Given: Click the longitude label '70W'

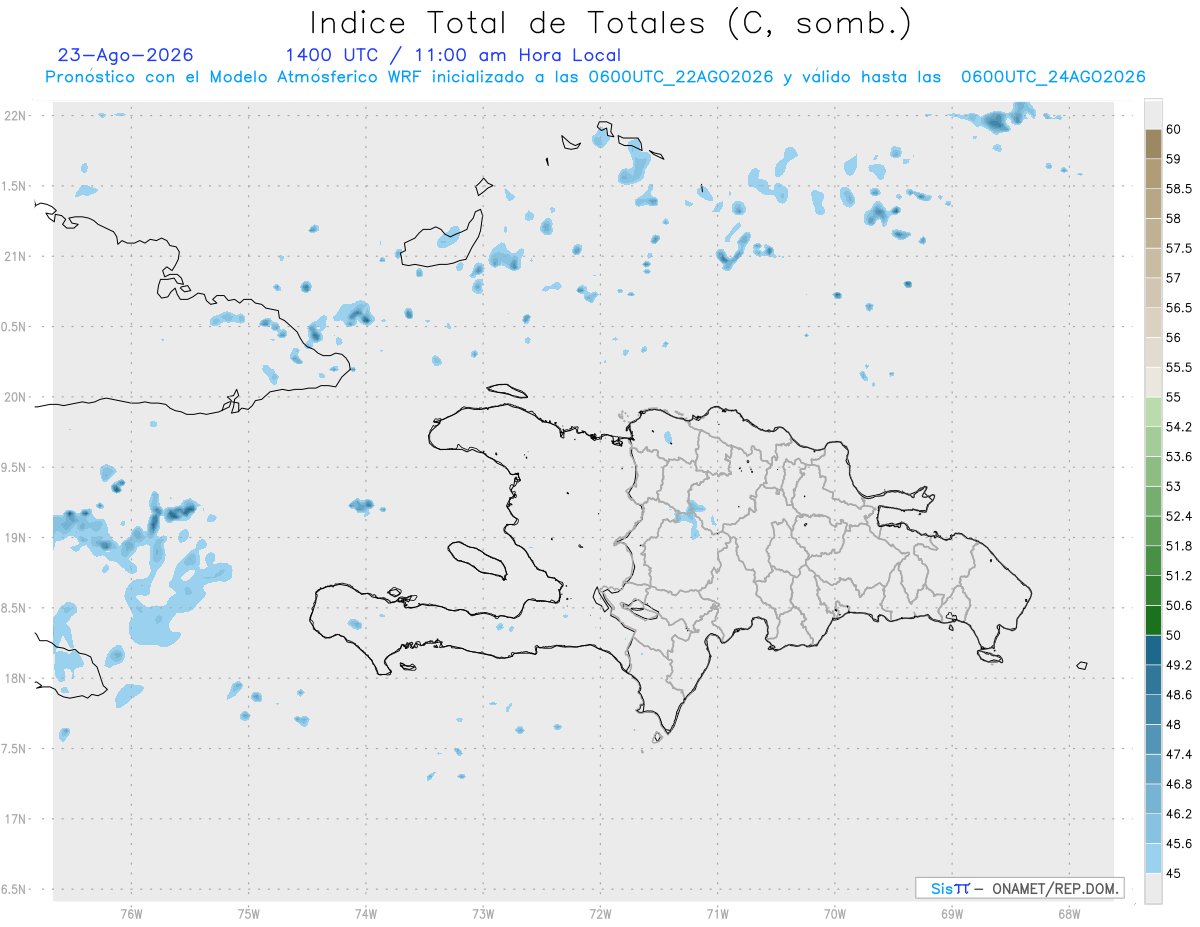Looking at the screenshot, I should tap(834, 913).
